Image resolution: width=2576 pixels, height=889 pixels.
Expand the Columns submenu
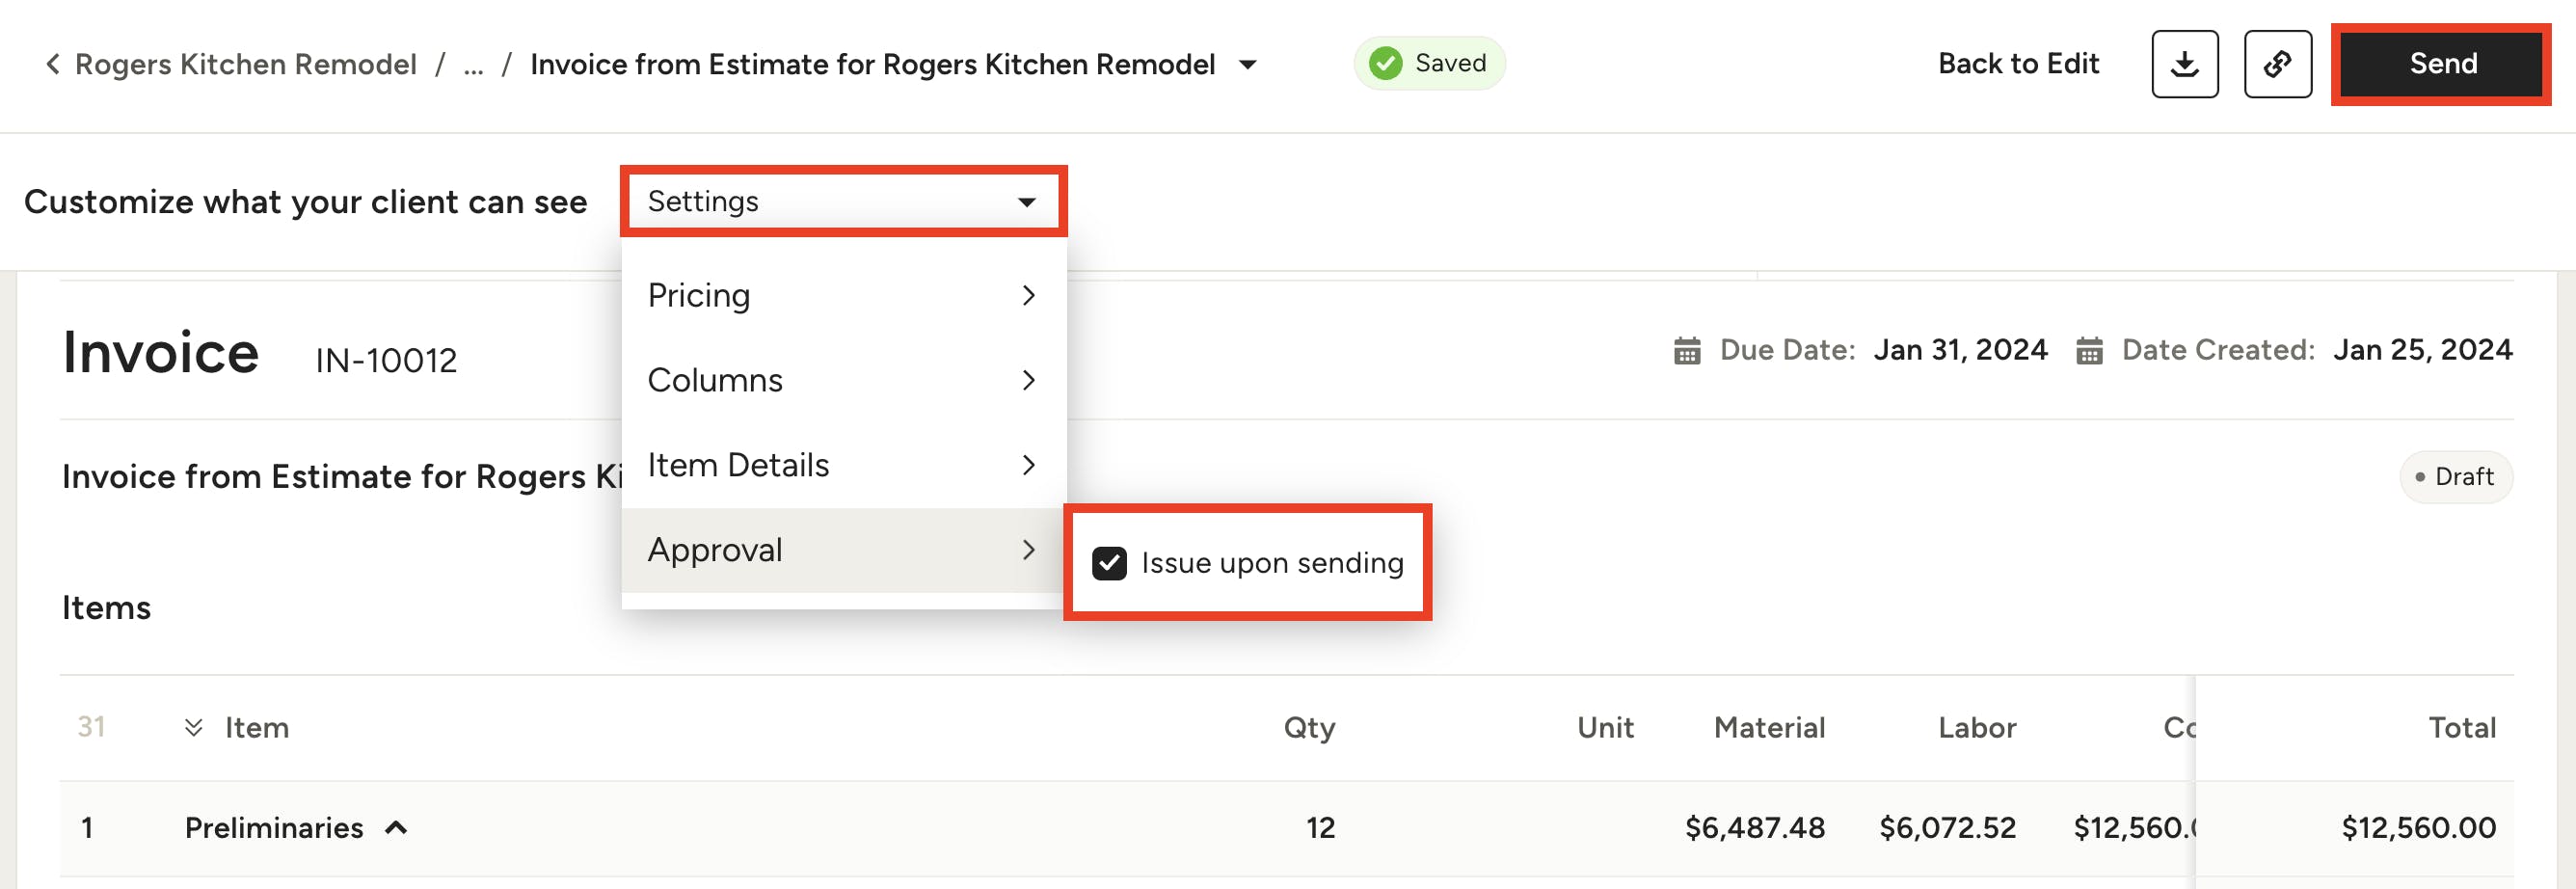click(1029, 380)
